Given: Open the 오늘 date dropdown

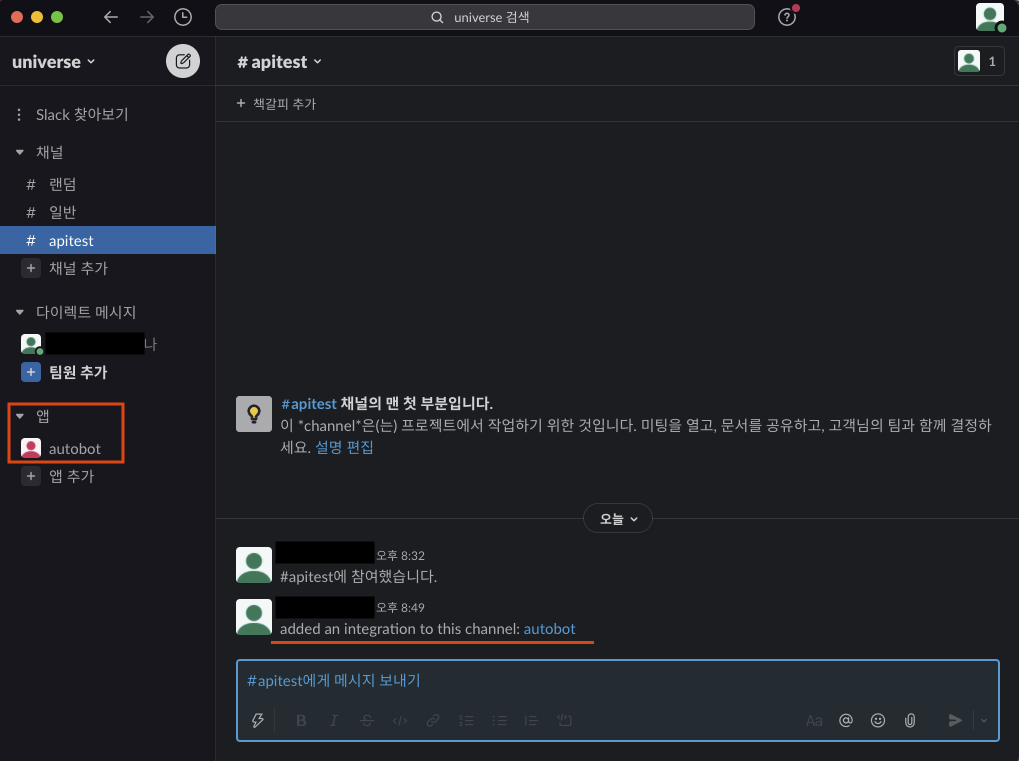Looking at the screenshot, I should click(x=618, y=519).
